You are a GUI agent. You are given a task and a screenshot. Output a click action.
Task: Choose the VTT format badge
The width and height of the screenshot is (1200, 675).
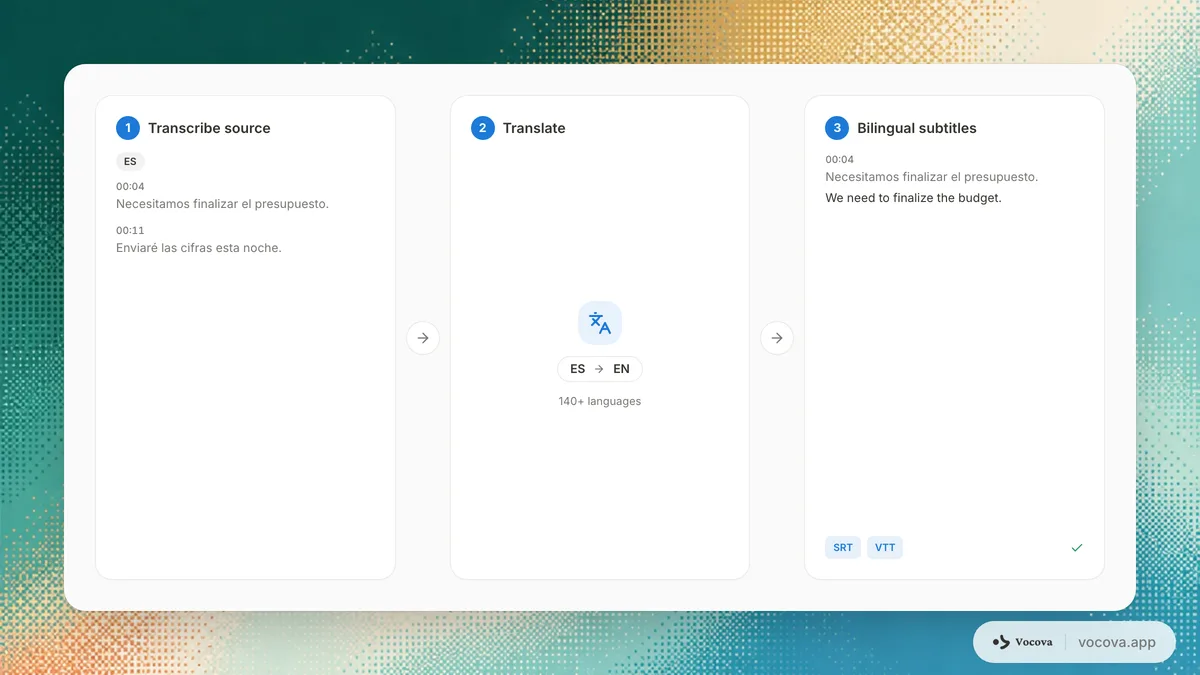click(x=885, y=548)
